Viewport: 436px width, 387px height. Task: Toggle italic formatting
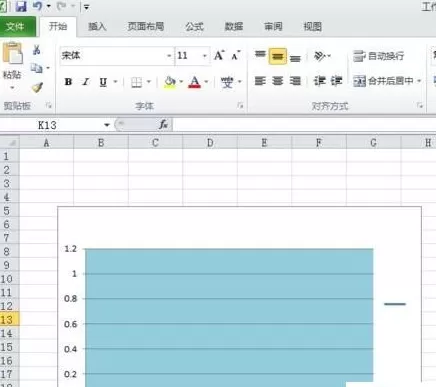pyautogui.click(x=86, y=82)
